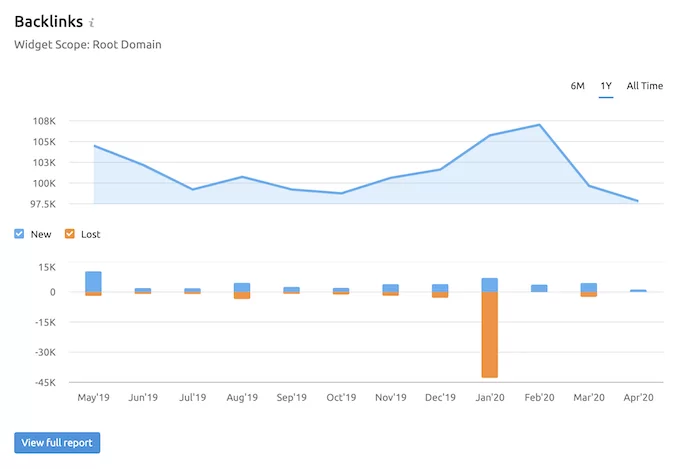The image size is (680, 469).
Task: Open the View full report button
Action: pyautogui.click(x=57, y=443)
